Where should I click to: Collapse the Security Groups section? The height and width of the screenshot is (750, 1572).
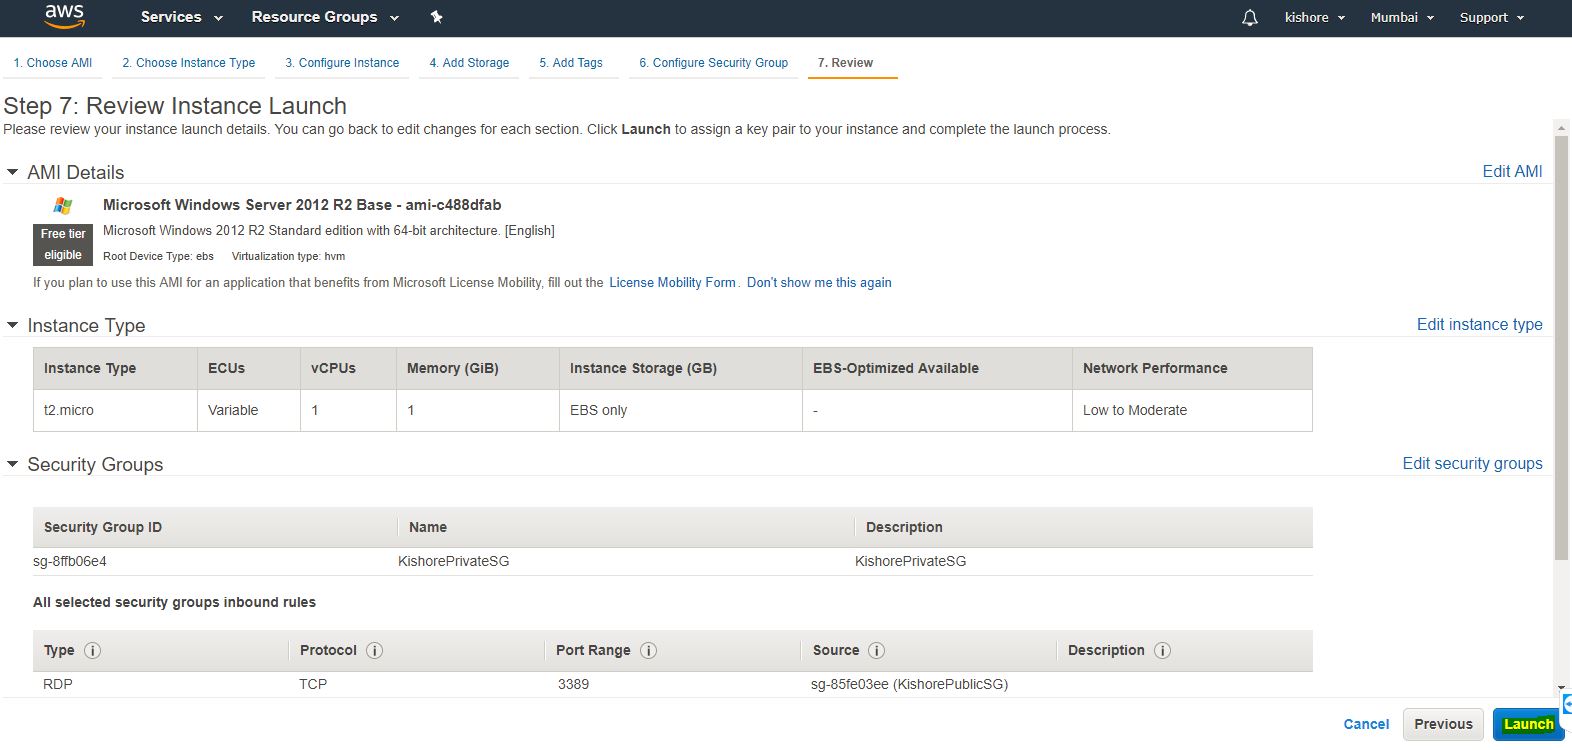pos(13,464)
